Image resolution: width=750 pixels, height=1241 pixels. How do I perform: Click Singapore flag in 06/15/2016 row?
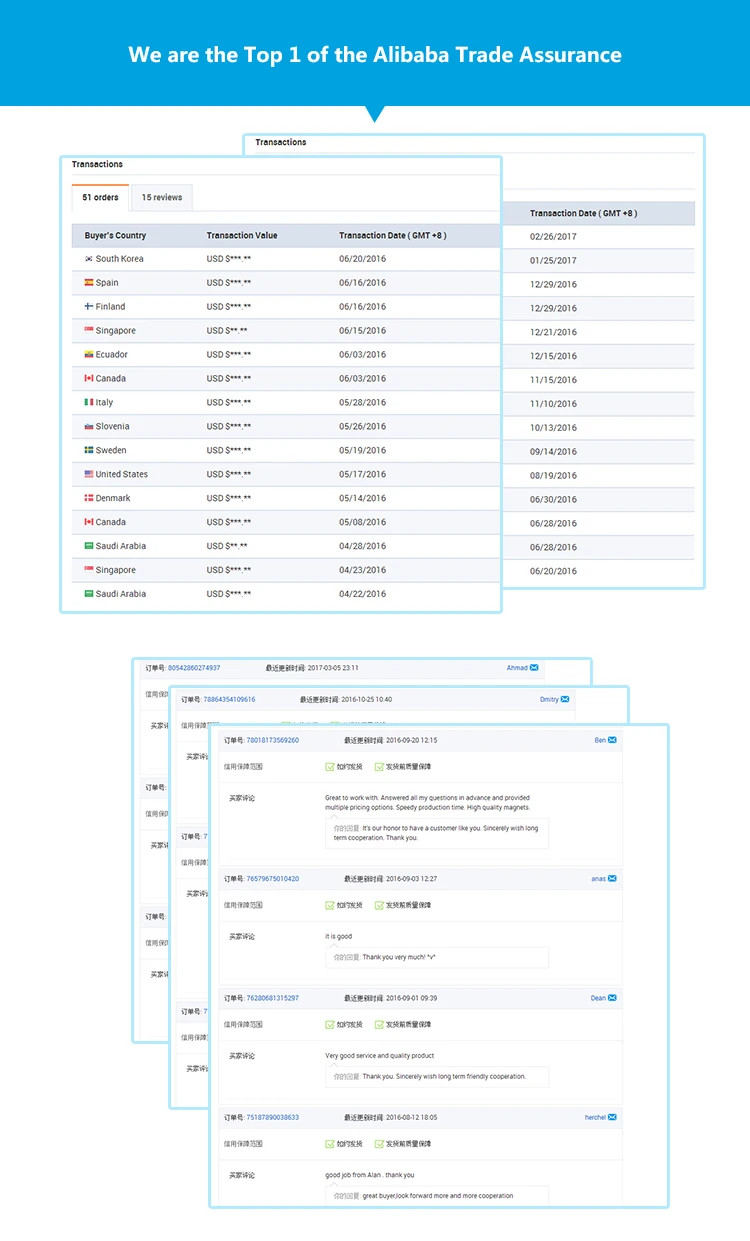pos(89,331)
